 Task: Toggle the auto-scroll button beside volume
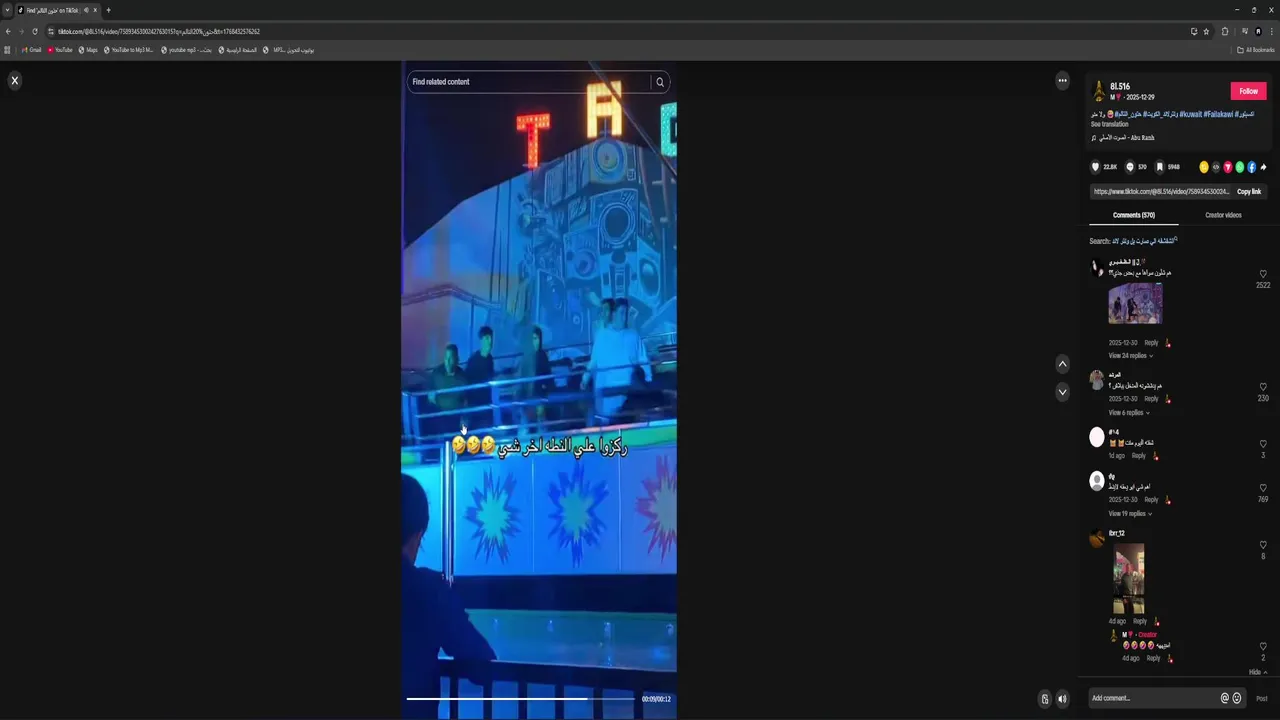[1045, 699]
